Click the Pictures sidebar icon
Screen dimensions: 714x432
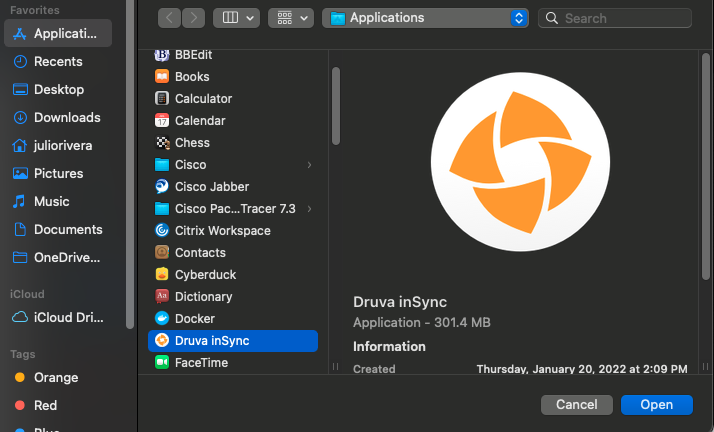coord(20,173)
